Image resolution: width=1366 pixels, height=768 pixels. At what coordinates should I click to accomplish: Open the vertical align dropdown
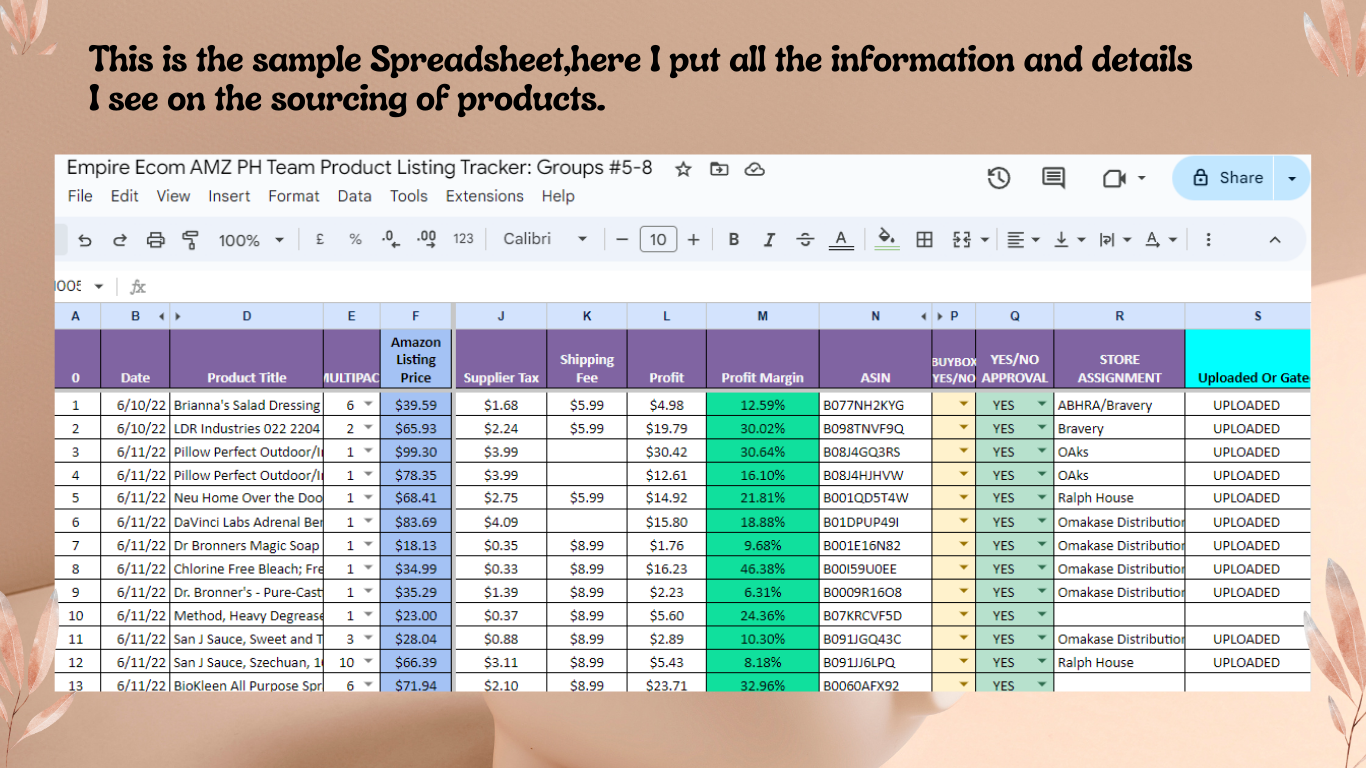1069,240
